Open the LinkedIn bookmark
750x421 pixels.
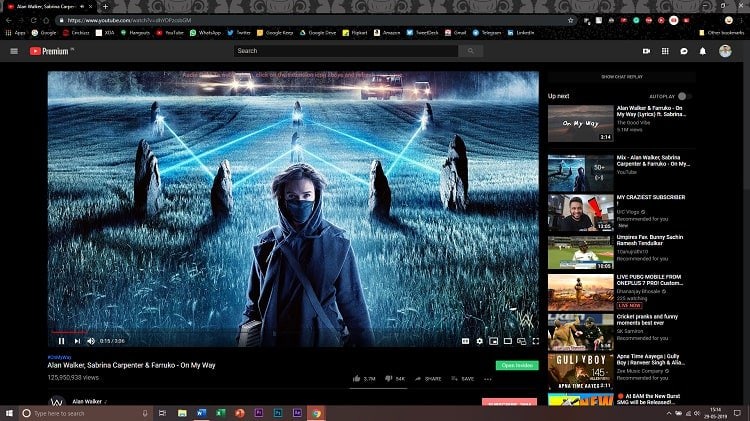(x=521, y=33)
